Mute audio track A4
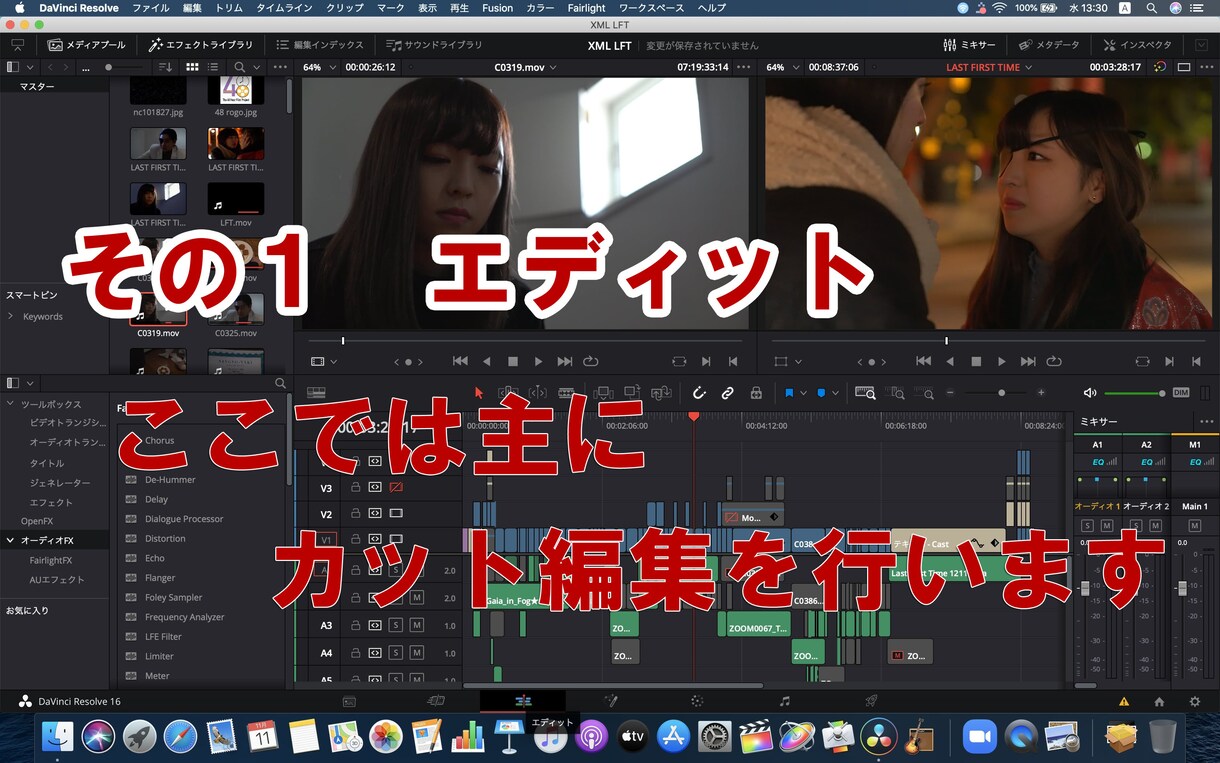This screenshot has width=1220, height=763. [416, 653]
